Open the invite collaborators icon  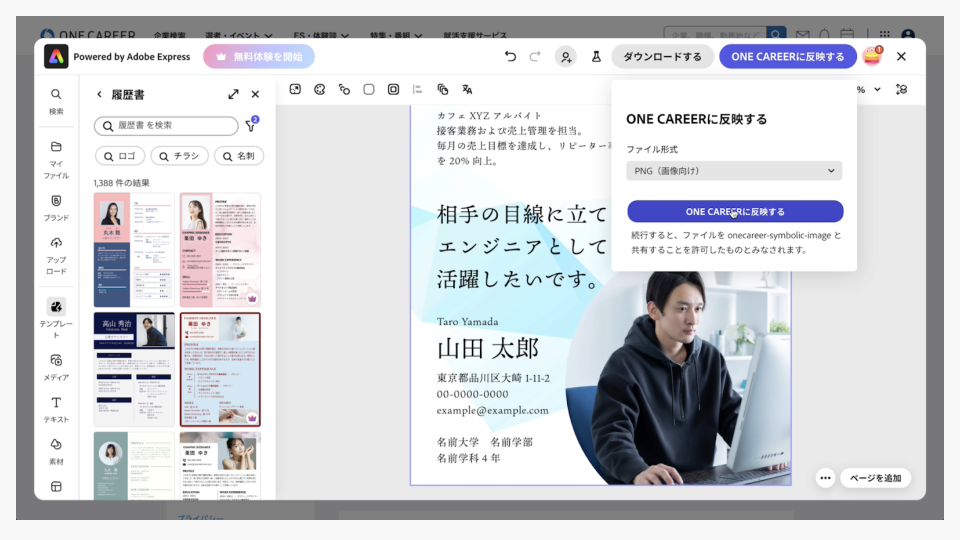pos(566,57)
